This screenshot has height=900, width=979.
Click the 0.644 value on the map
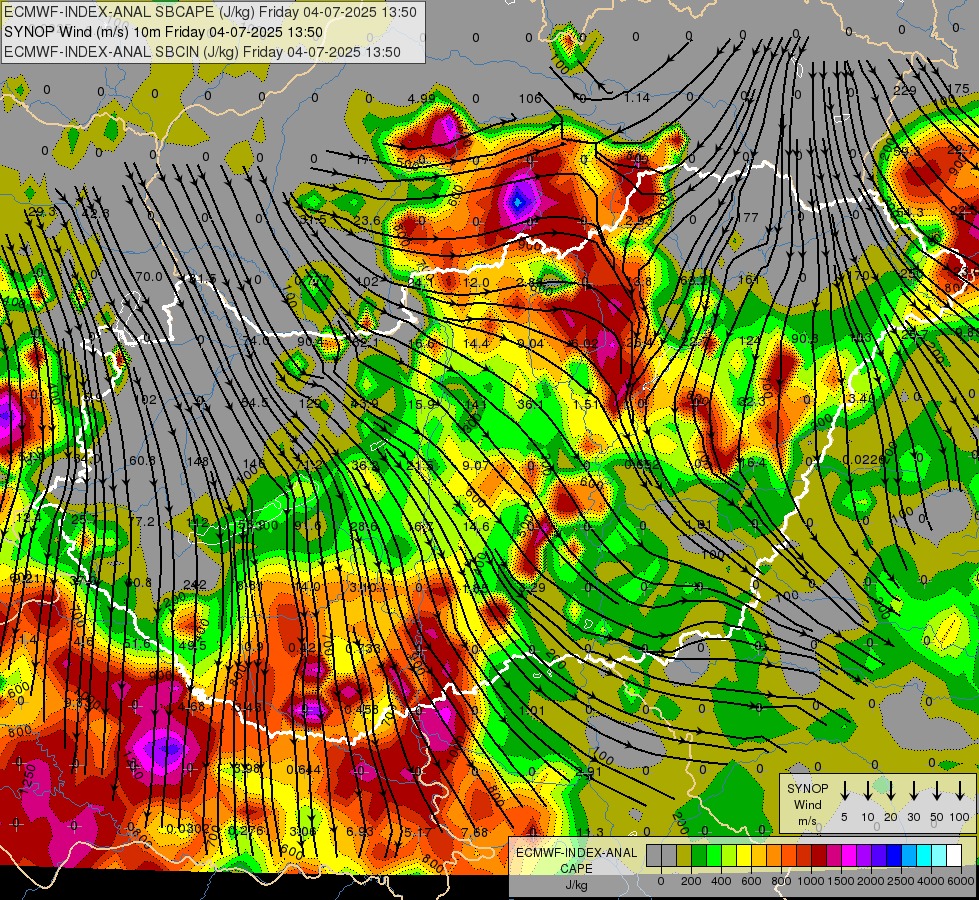tap(304, 769)
